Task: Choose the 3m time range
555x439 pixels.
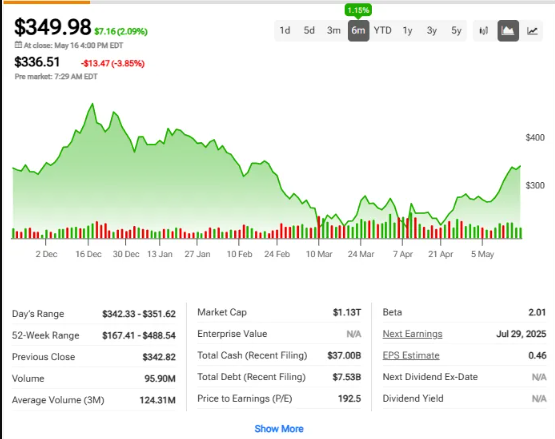Action: click(x=333, y=31)
